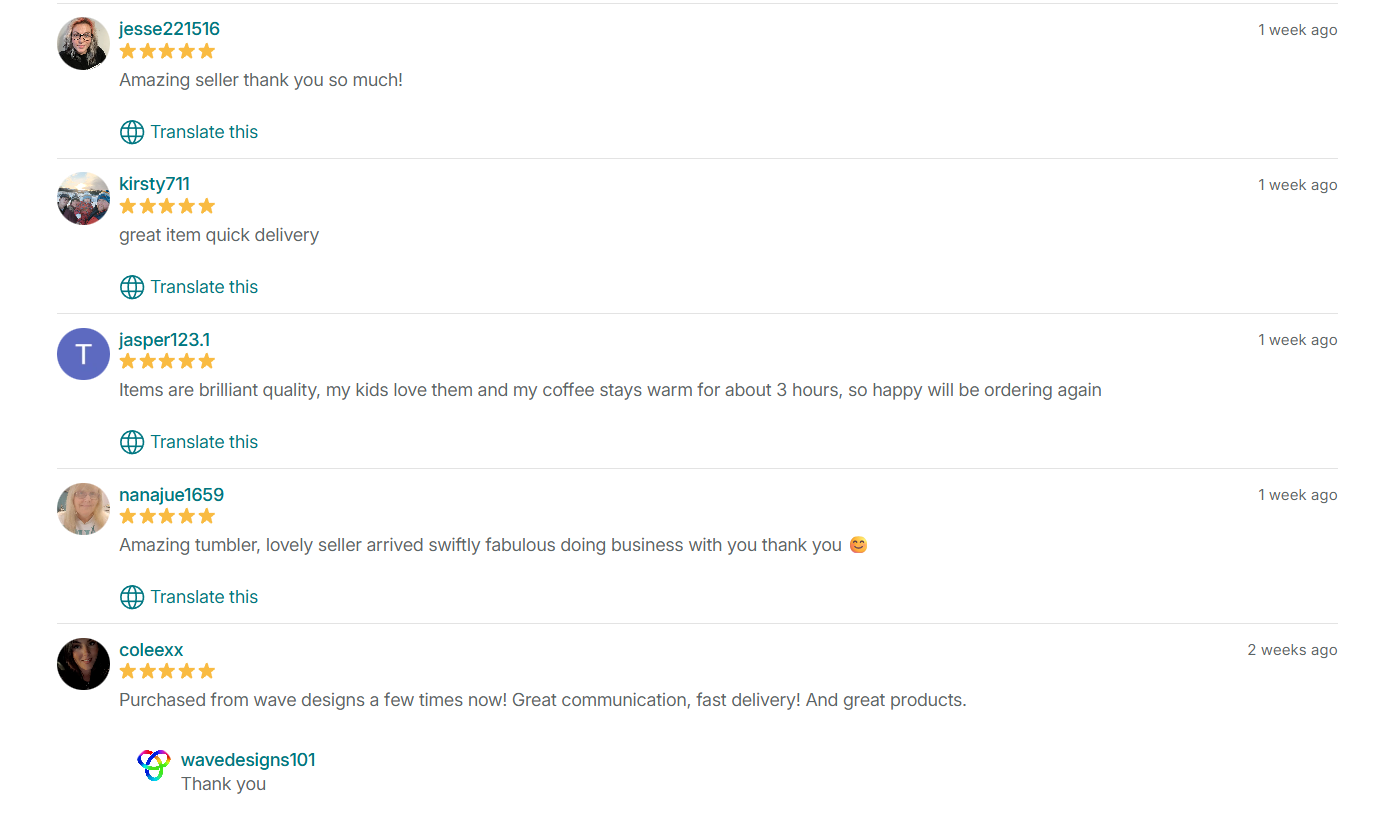Visit kirsty711's username link
Screen dimensions: 1394x816
pos(154,184)
